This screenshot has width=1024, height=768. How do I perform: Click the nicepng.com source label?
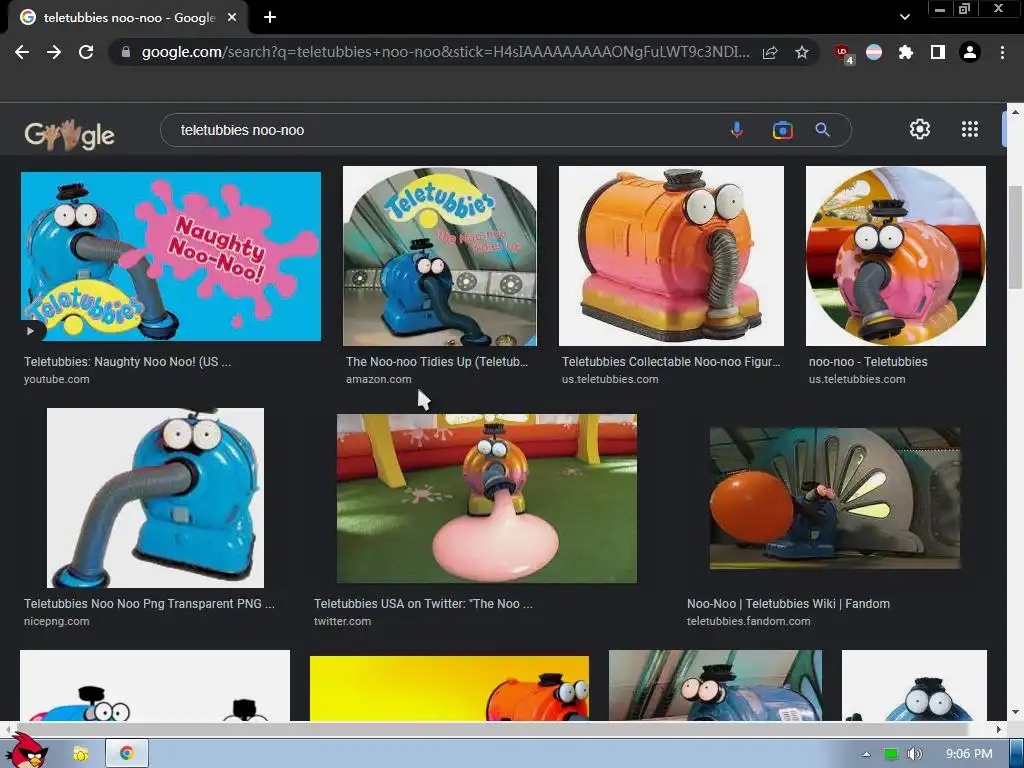coord(57,621)
